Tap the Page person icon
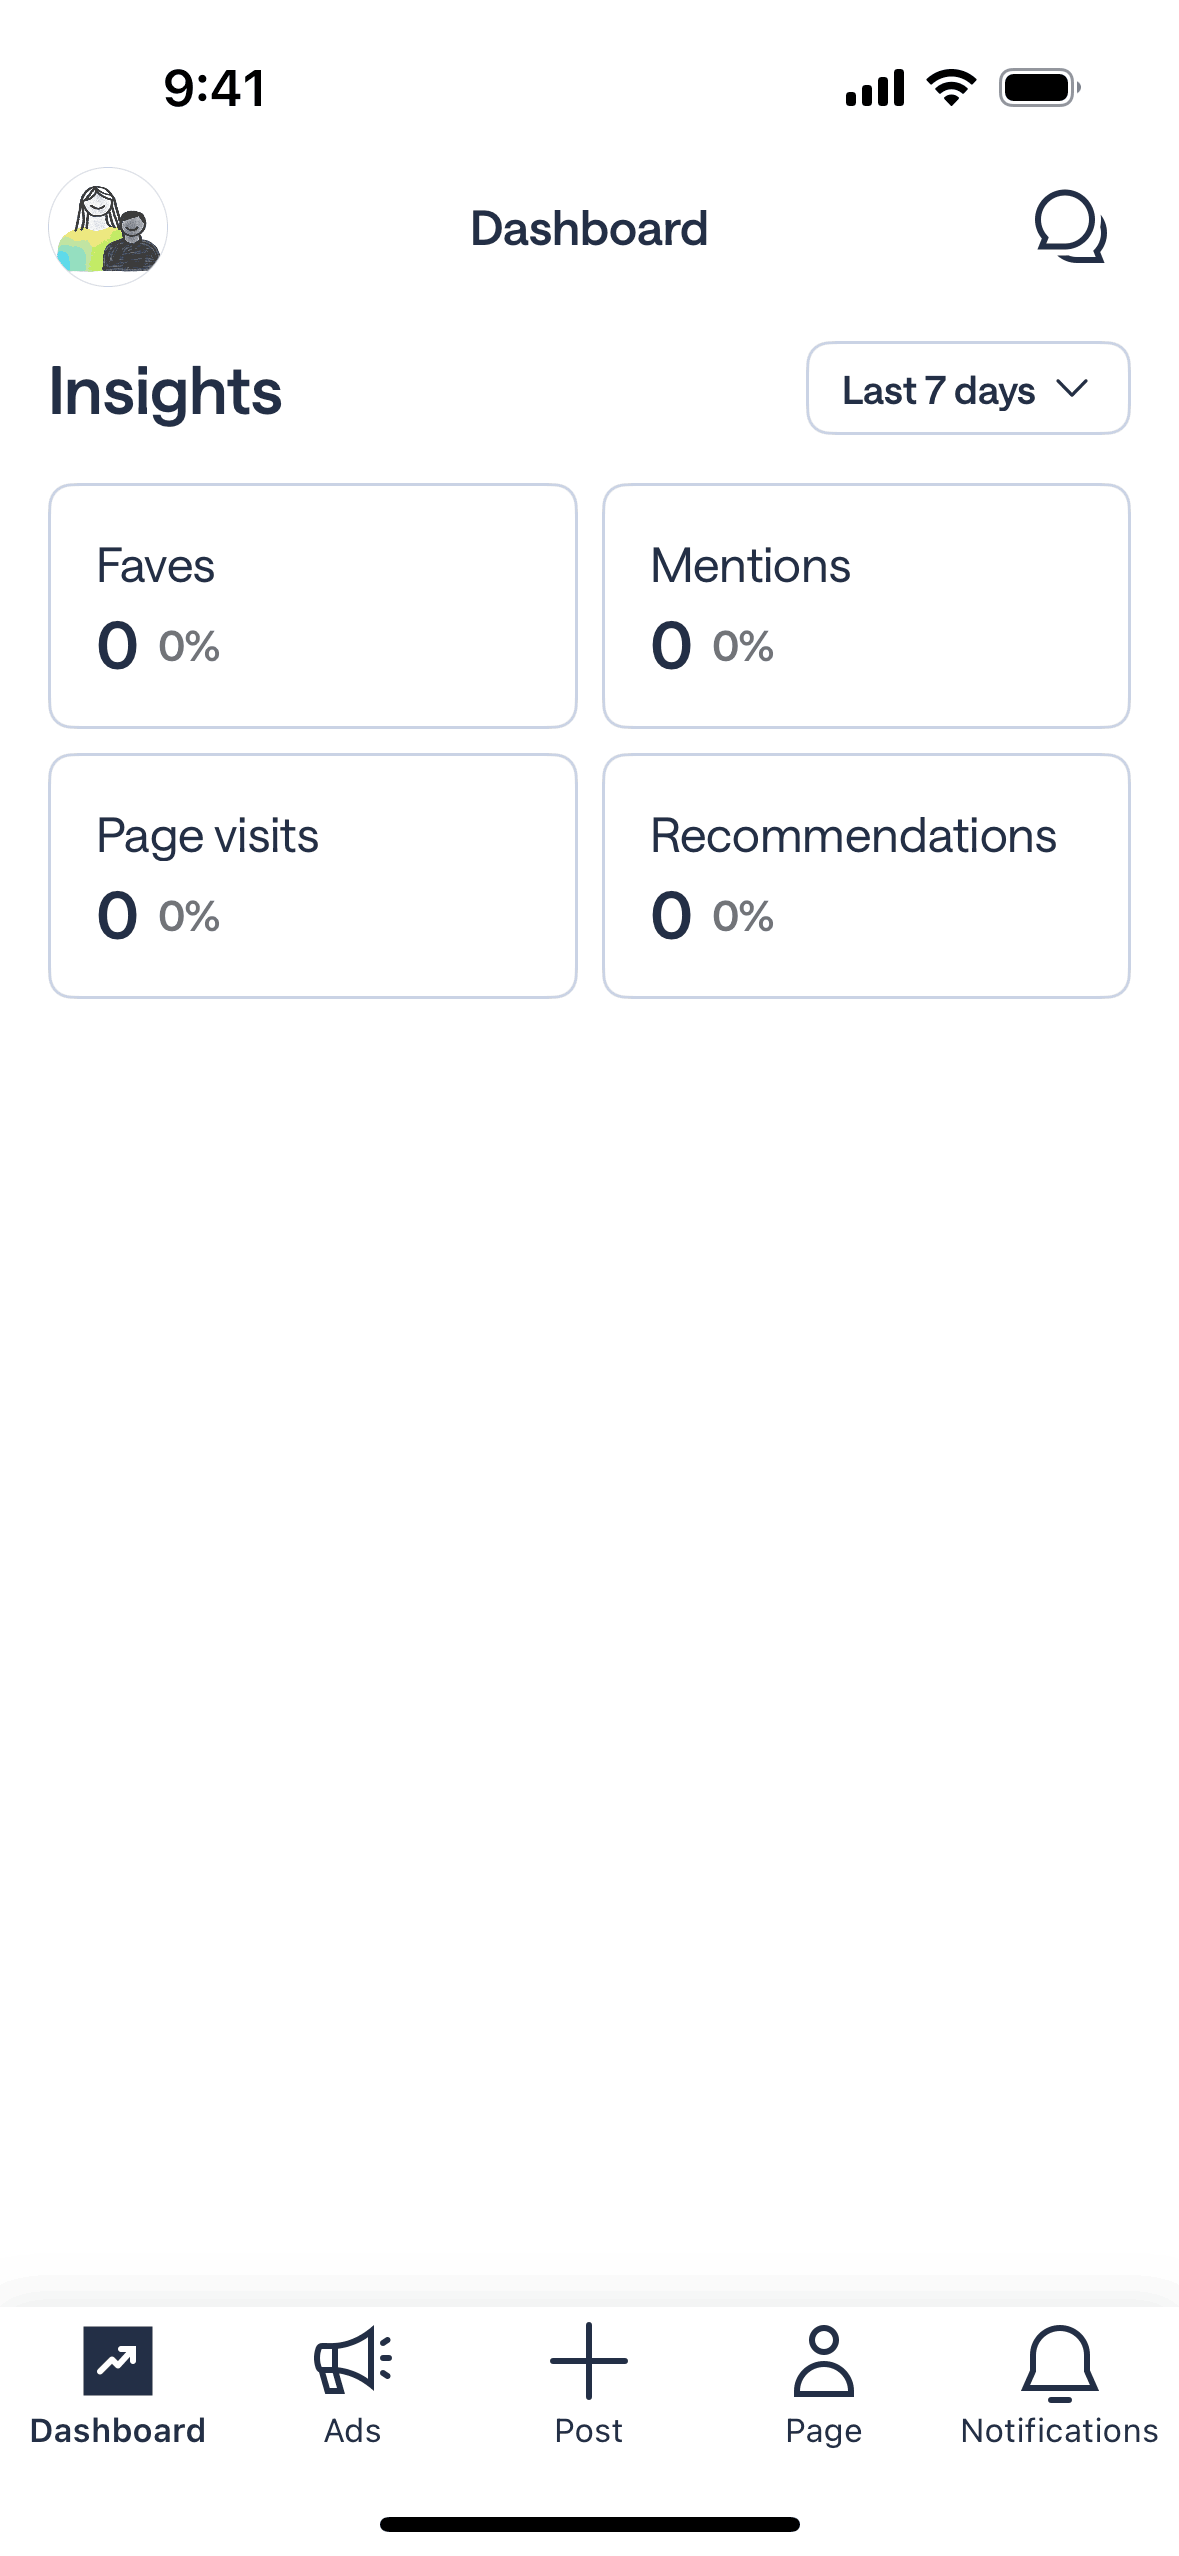Image resolution: width=1179 pixels, height=2556 pixels. coord(823,2361)
